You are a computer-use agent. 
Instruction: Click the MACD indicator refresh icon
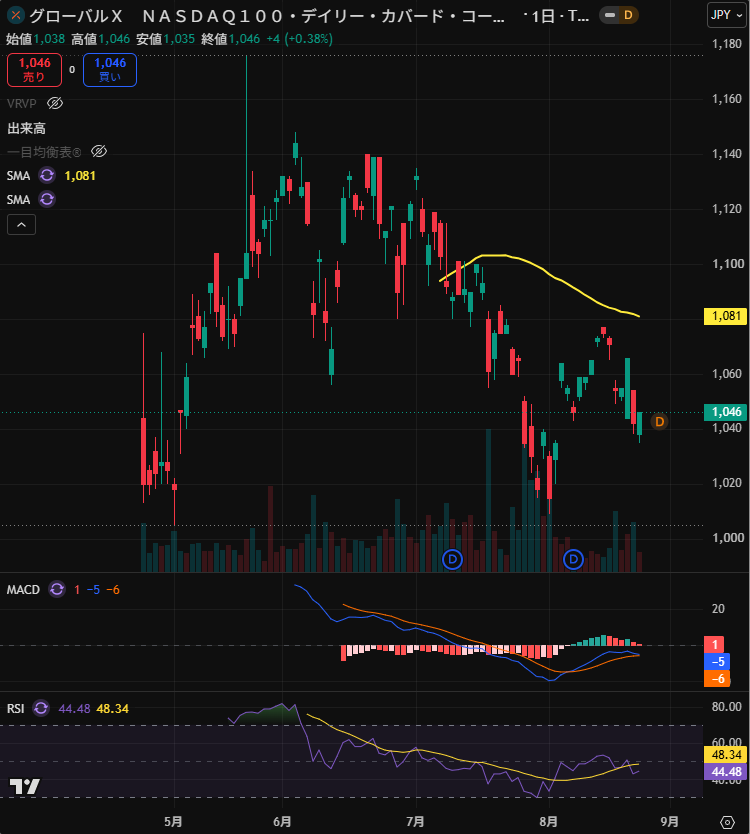point(57,589)
